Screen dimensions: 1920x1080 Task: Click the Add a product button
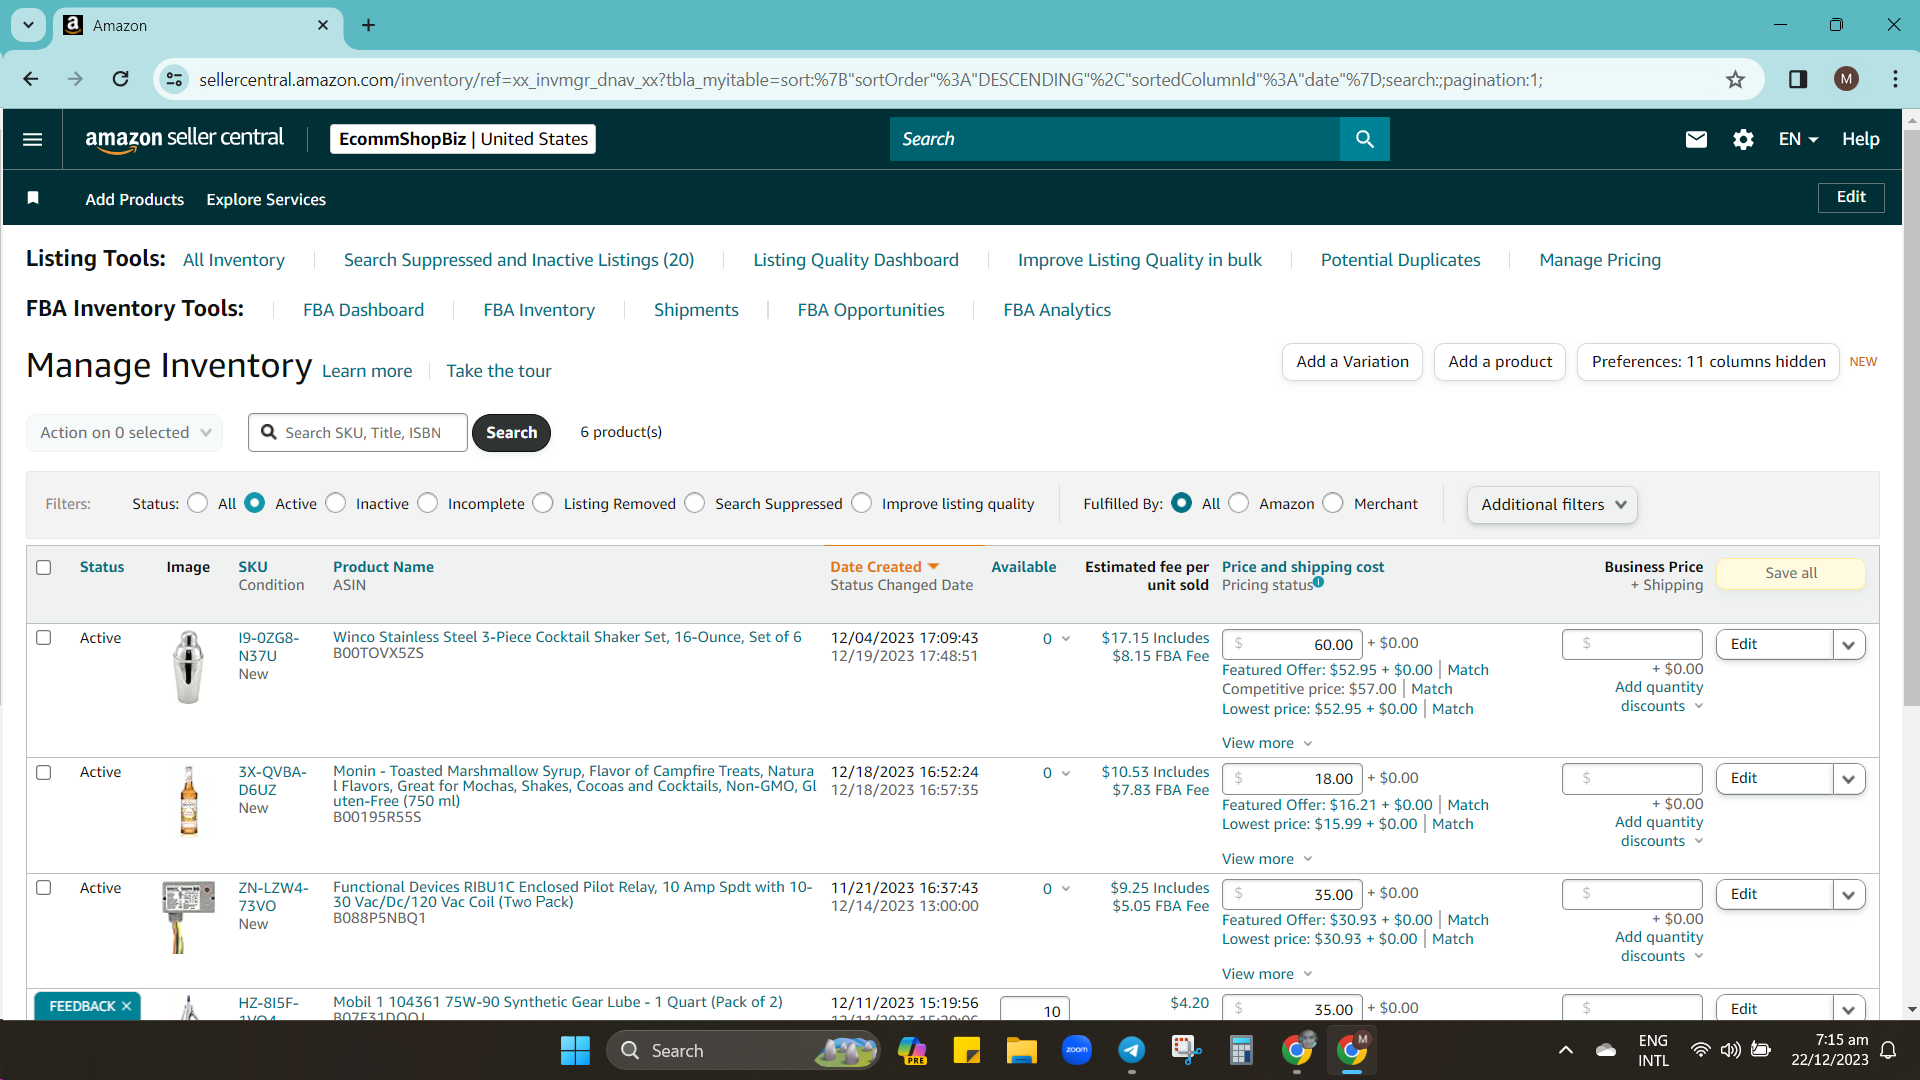(x=1500, y=362)
